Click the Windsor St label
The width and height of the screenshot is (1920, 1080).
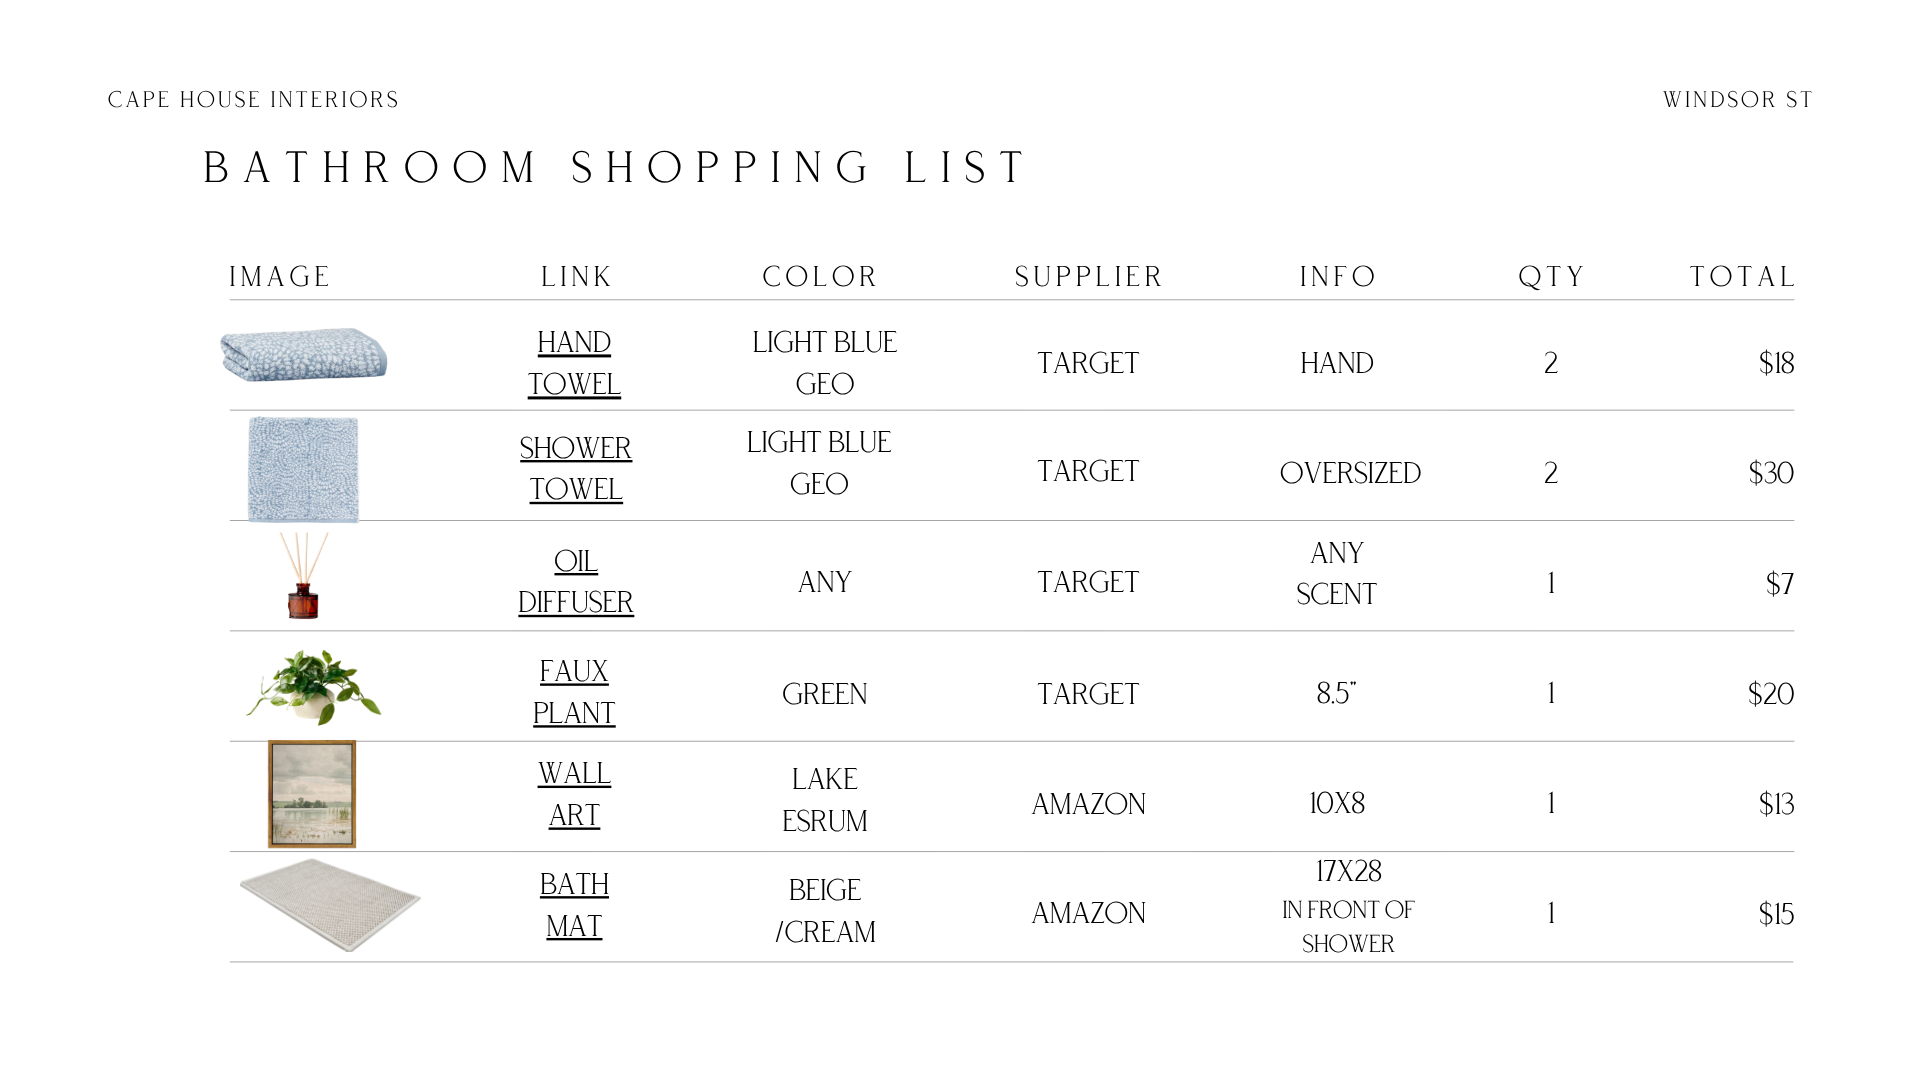pos(1738,100)
